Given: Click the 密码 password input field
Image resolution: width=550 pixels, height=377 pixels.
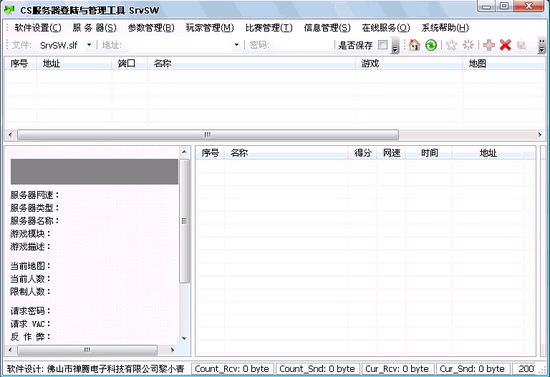Looking at the screenshot, I should click(302, 45).
